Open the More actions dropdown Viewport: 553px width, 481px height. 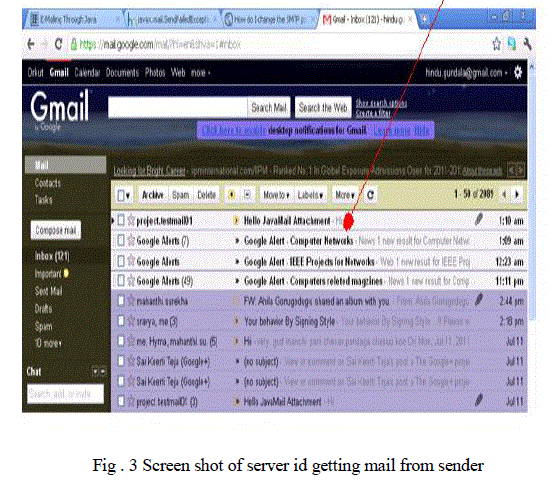pyautogui.click(x=345, y=195)
